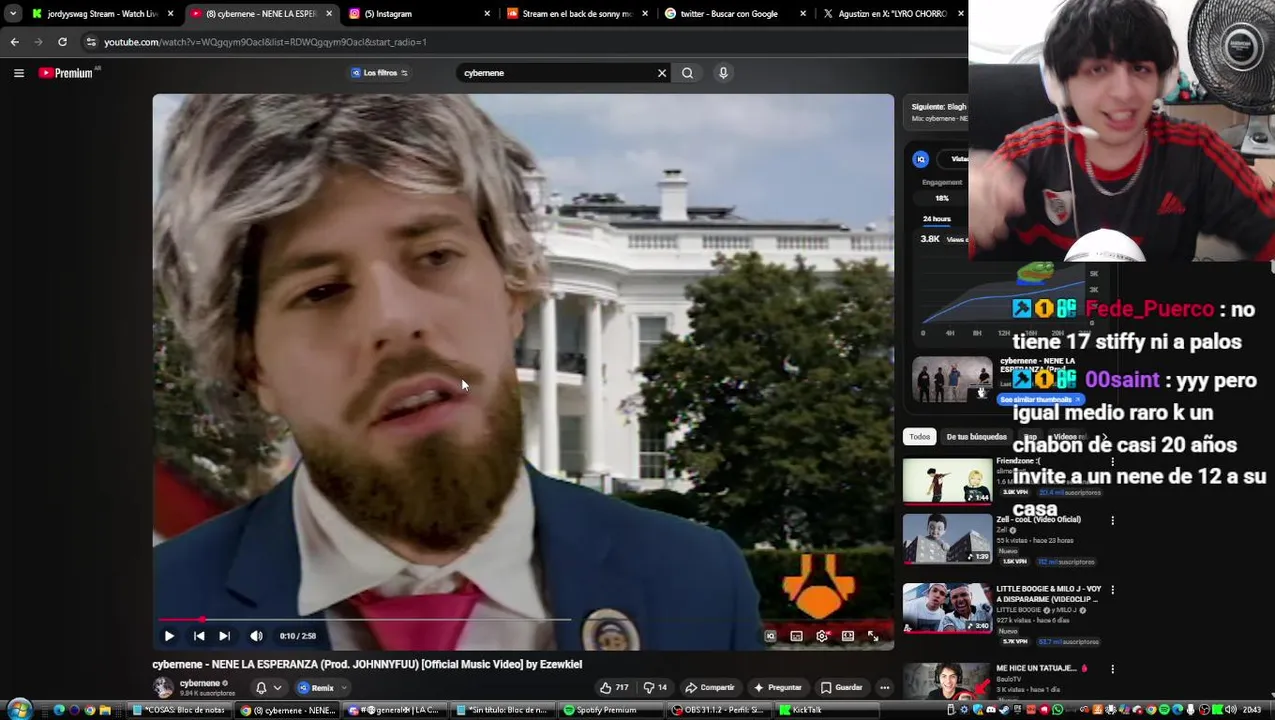The height and width of the screenshot is (720, 1275).
Task: Toggle theater mode in player
Action: coord(848,636)
